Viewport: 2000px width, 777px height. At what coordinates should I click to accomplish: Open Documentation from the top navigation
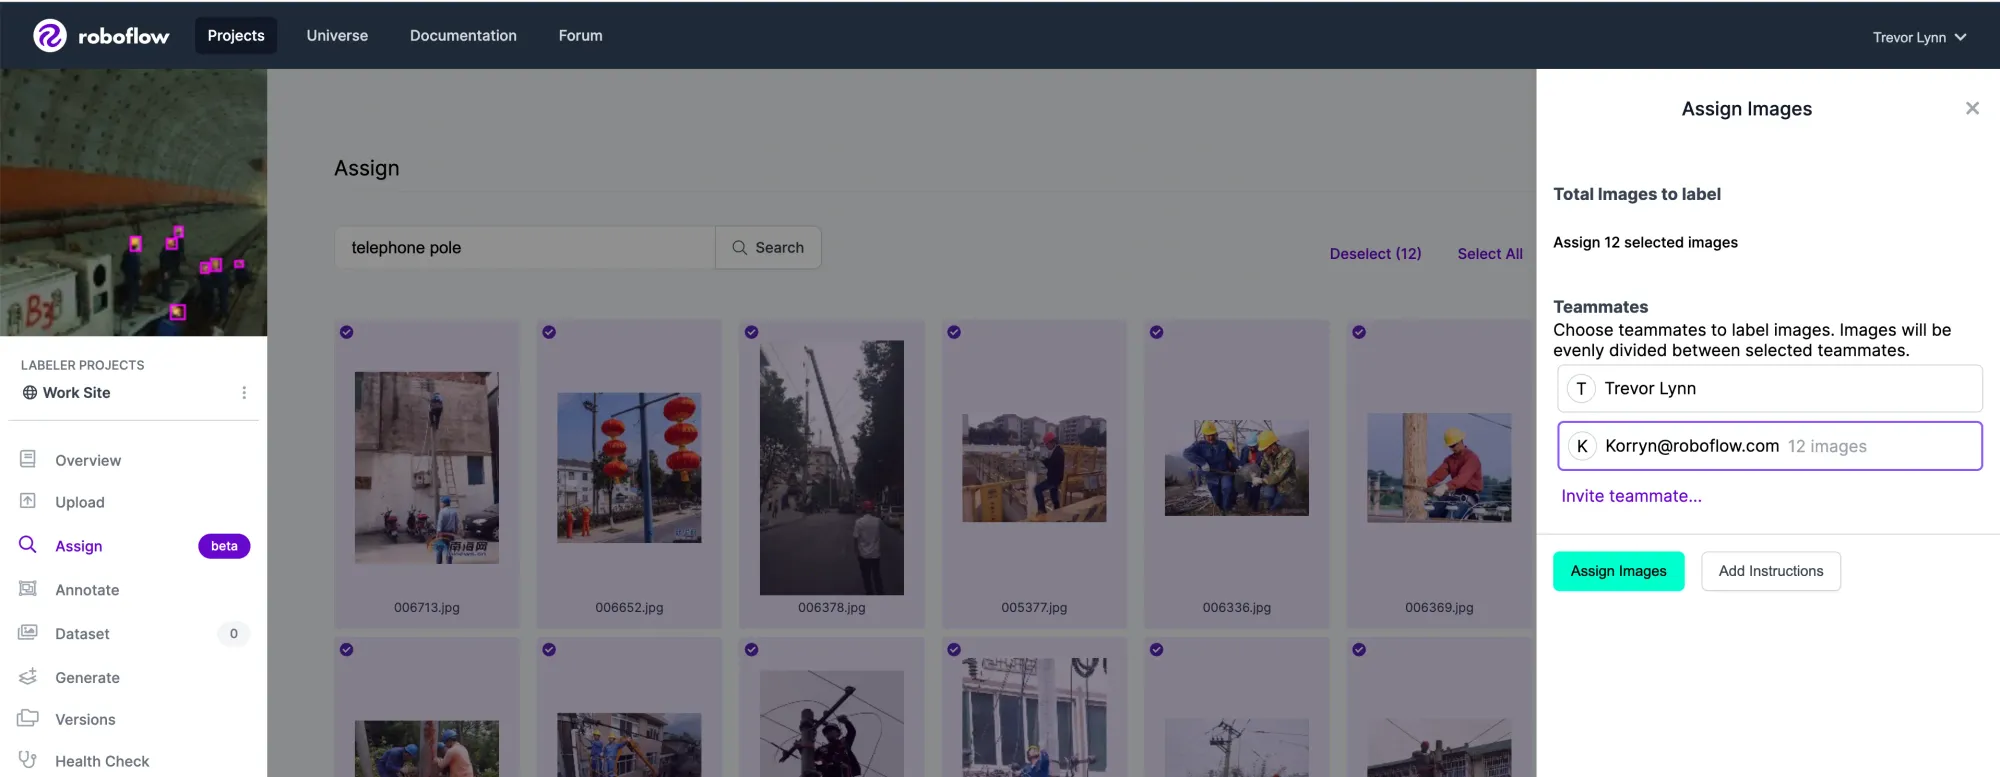click(463, 35)
